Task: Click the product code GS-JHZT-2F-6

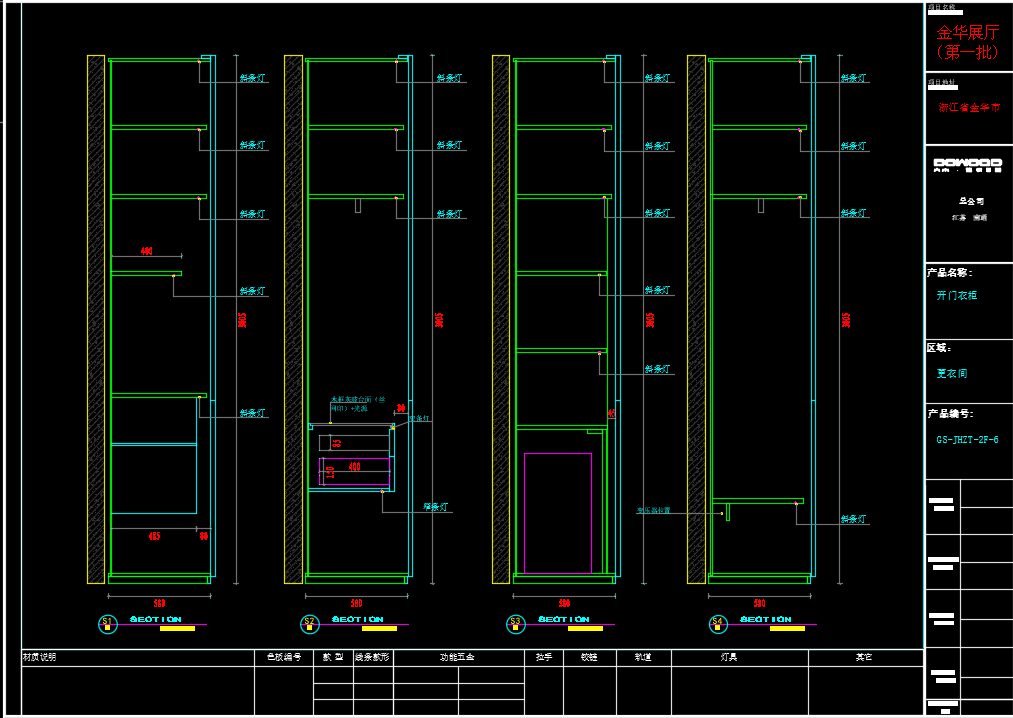Action: (967, 439)
